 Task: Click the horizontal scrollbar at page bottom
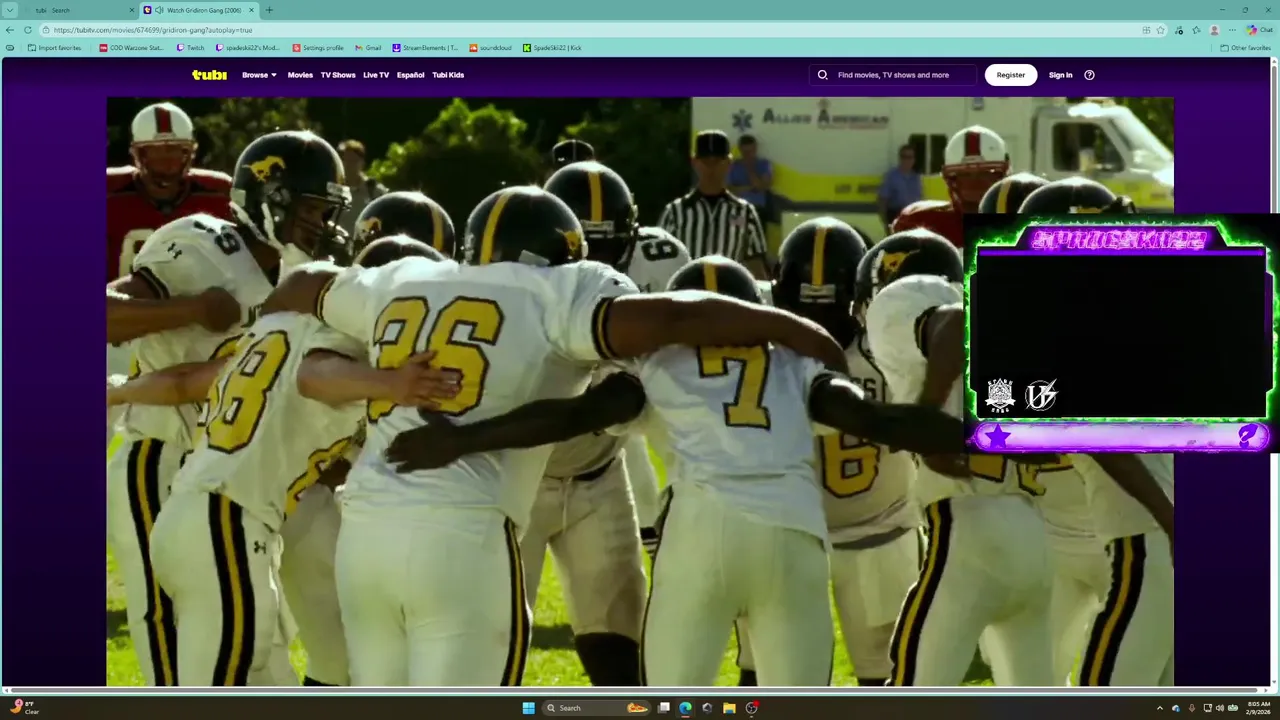pyautogui.click(x=636, y=690)
